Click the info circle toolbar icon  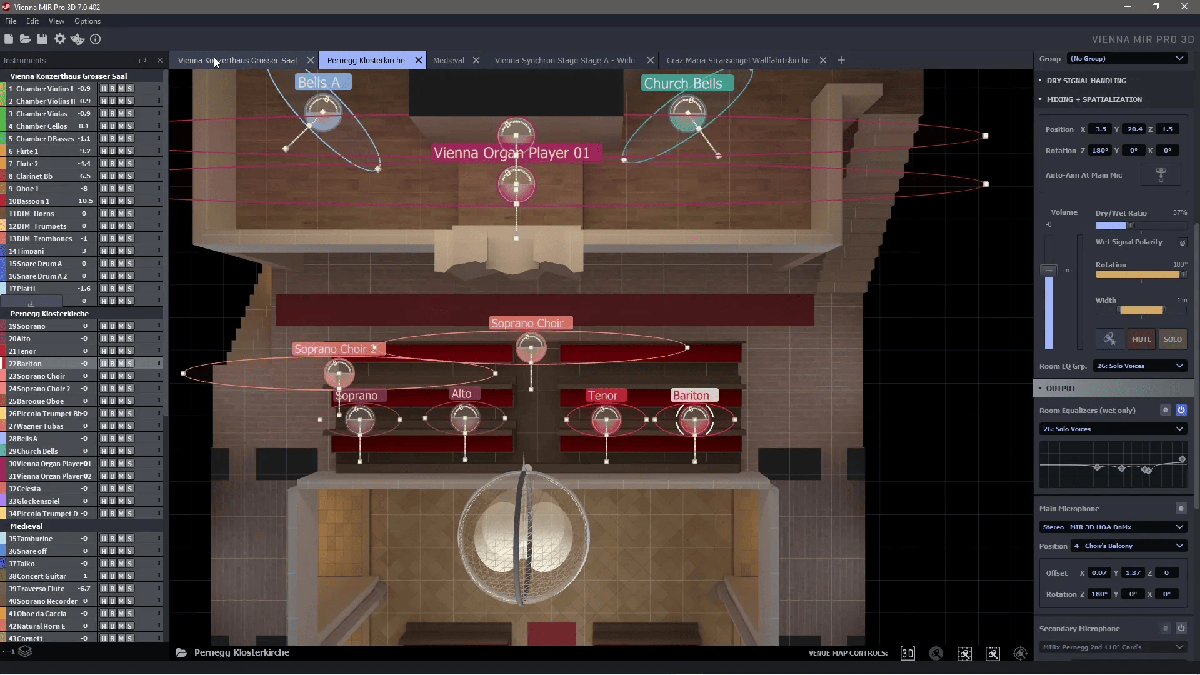coord(96,39)
